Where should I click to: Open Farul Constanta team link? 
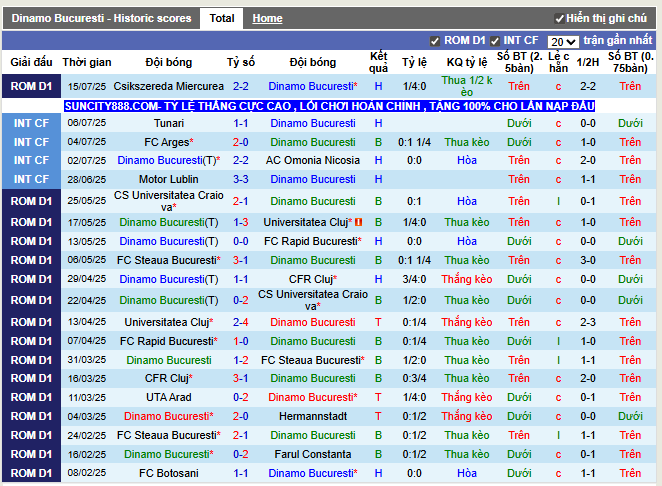click(x=313, y=454)
